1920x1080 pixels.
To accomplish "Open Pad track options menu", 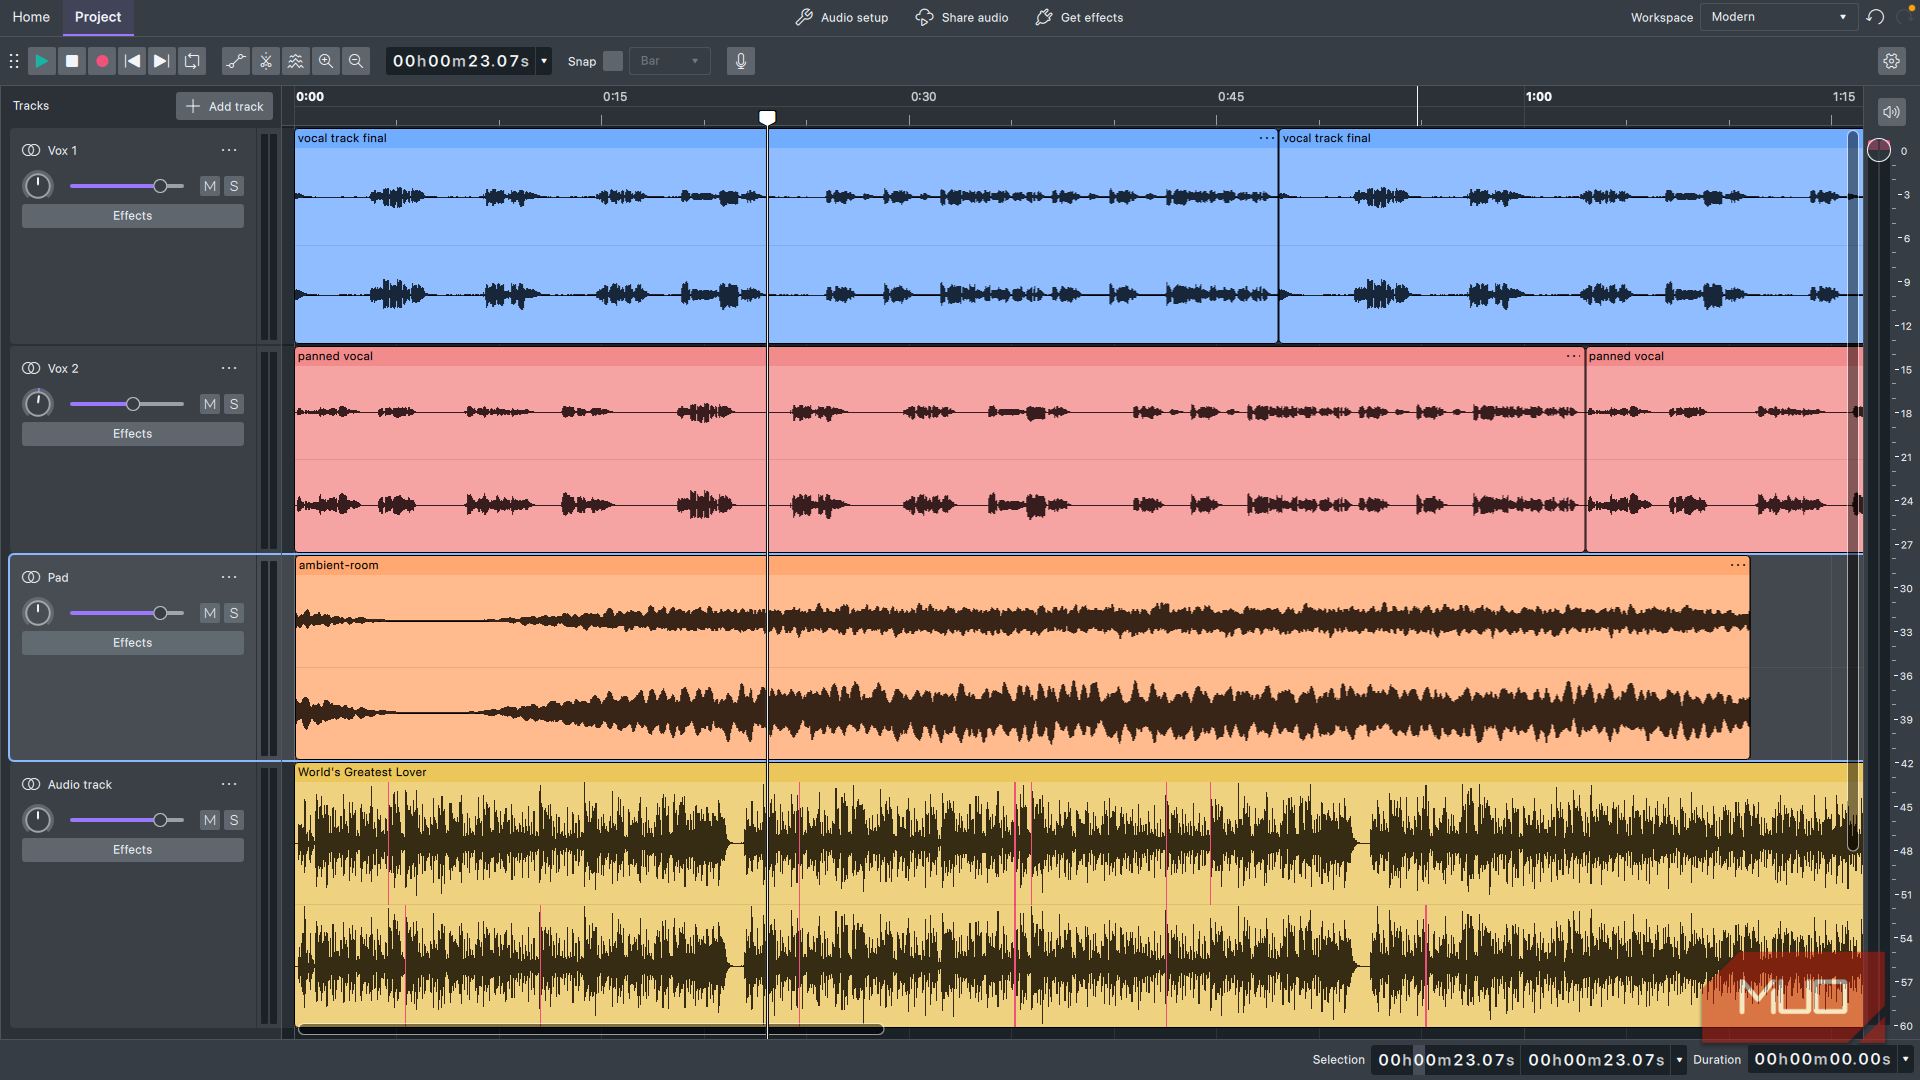I will pos(229,577).
